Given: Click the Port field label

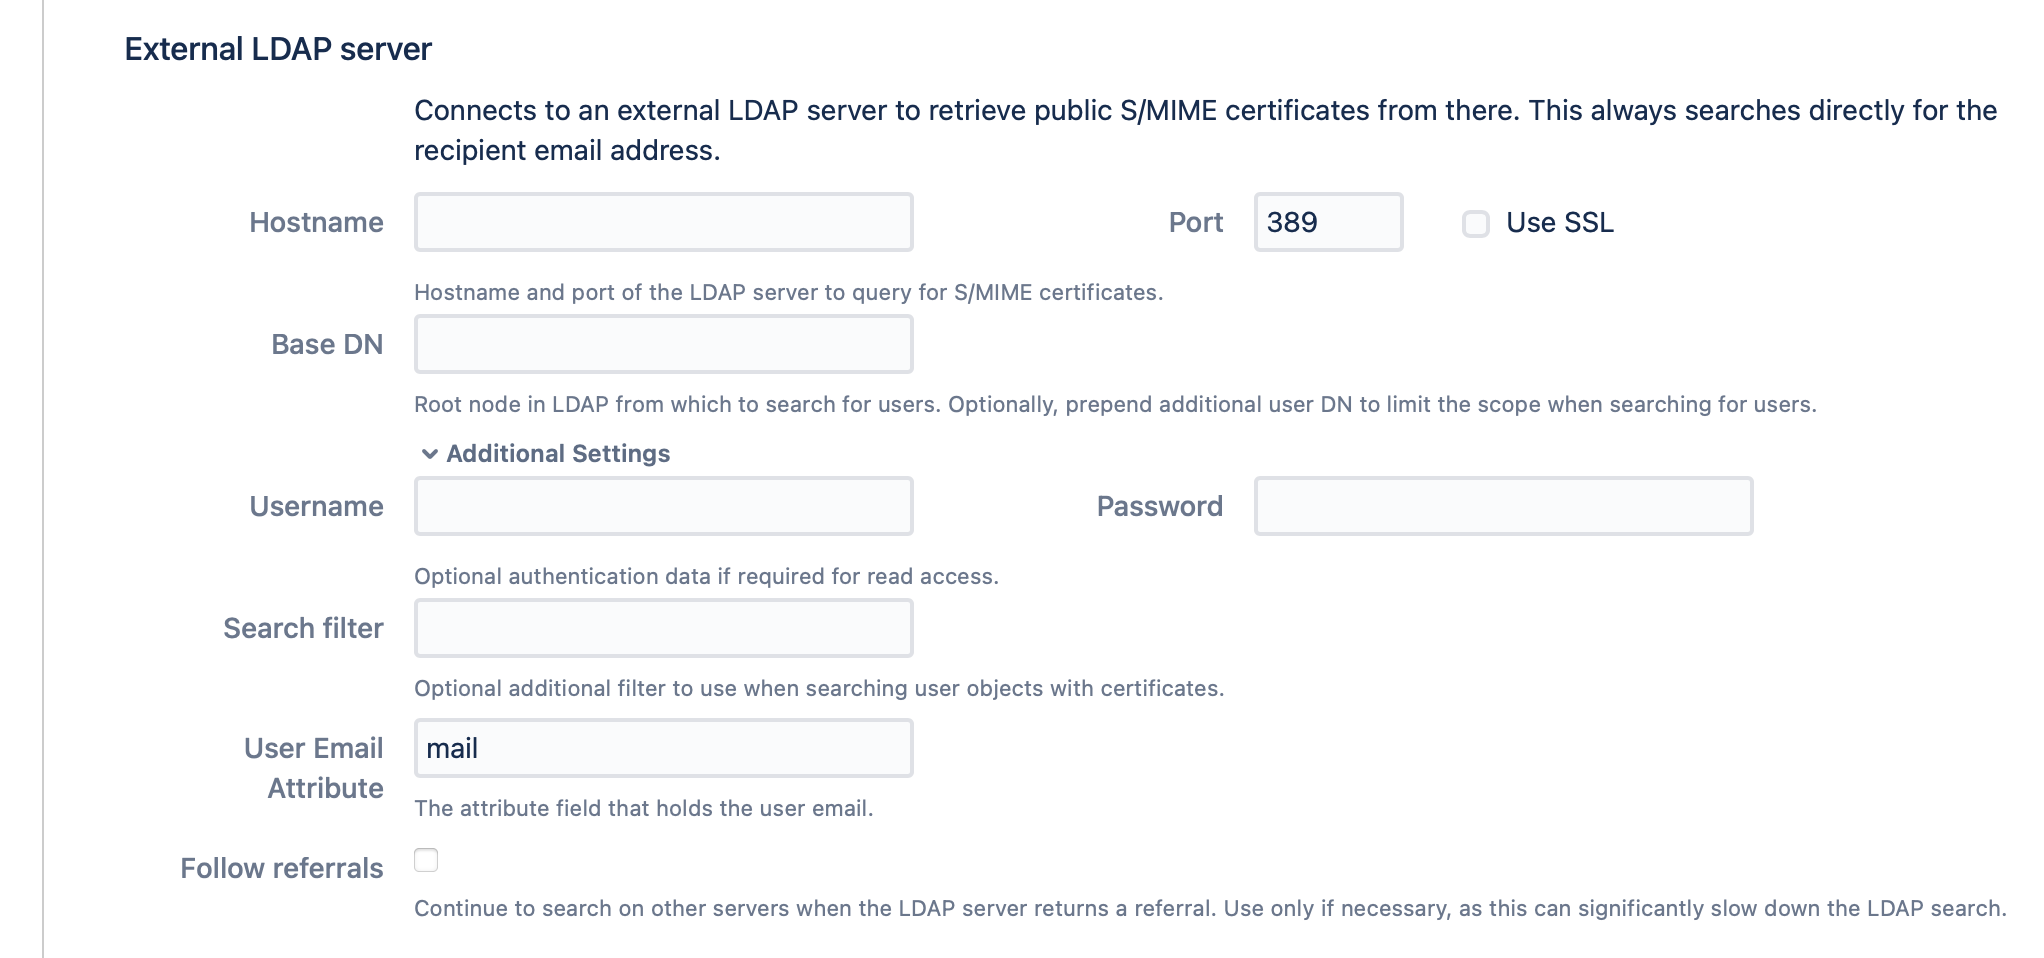Looking at the screenshot, I should coord(1195,222).
